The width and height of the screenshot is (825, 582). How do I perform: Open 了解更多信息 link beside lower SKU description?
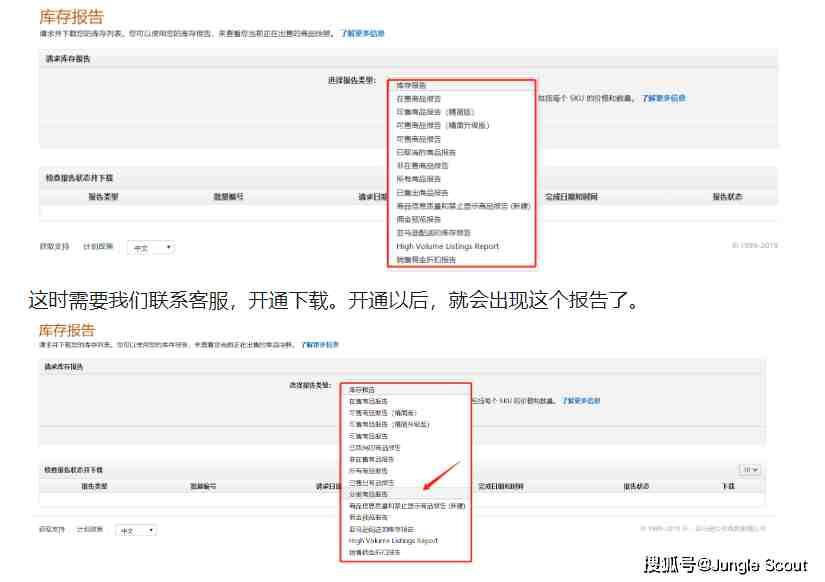[x=581, y=401]
